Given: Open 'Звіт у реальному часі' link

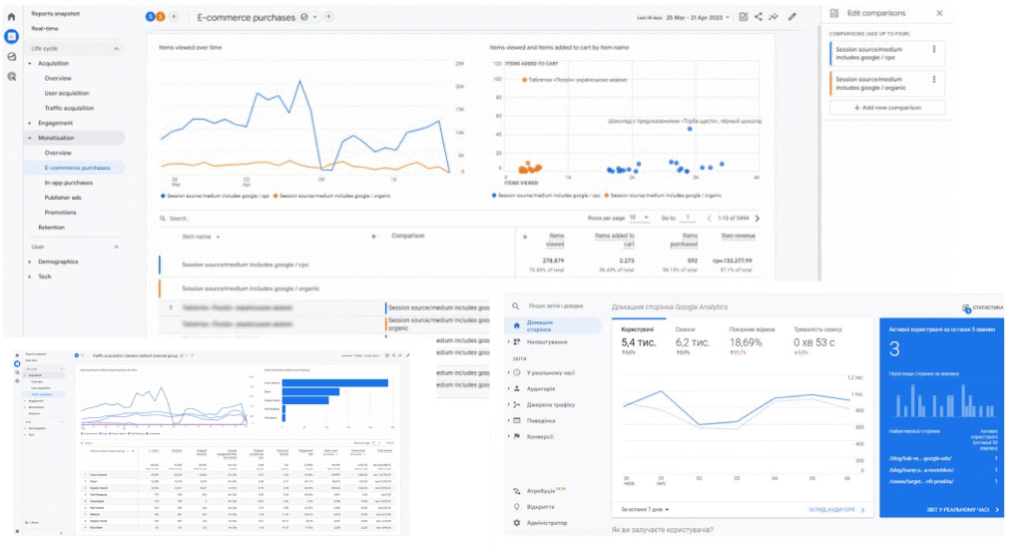Looking at the screenshot, I should point(963,509).
